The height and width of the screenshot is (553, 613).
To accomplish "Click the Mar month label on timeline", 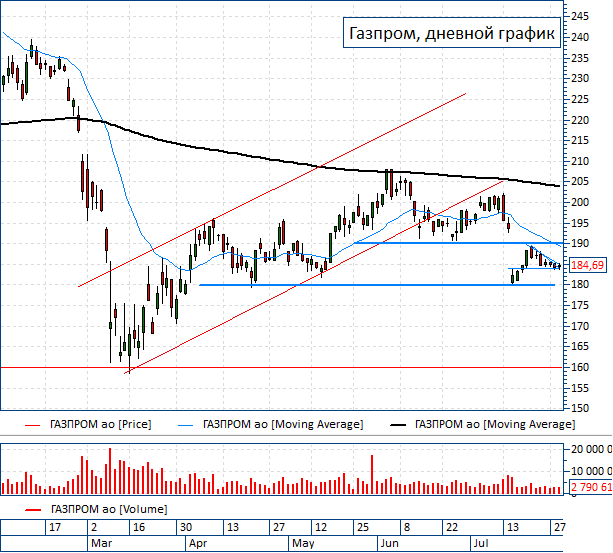I will pyautogui.click(x=102, y=543).
